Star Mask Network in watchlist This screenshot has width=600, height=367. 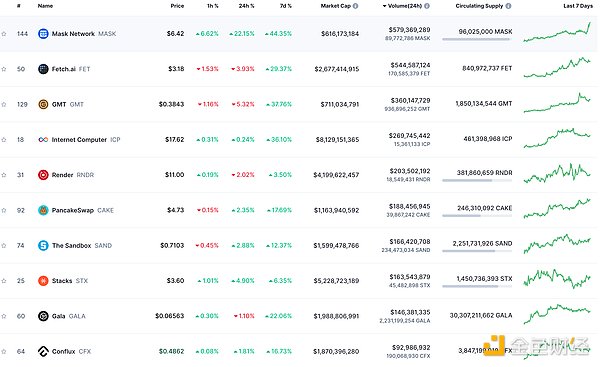[4, 34]
